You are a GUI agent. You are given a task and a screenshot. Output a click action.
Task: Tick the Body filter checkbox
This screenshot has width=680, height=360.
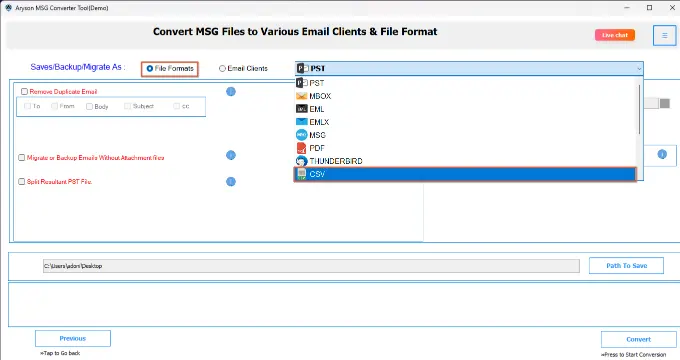coord(89,107)
